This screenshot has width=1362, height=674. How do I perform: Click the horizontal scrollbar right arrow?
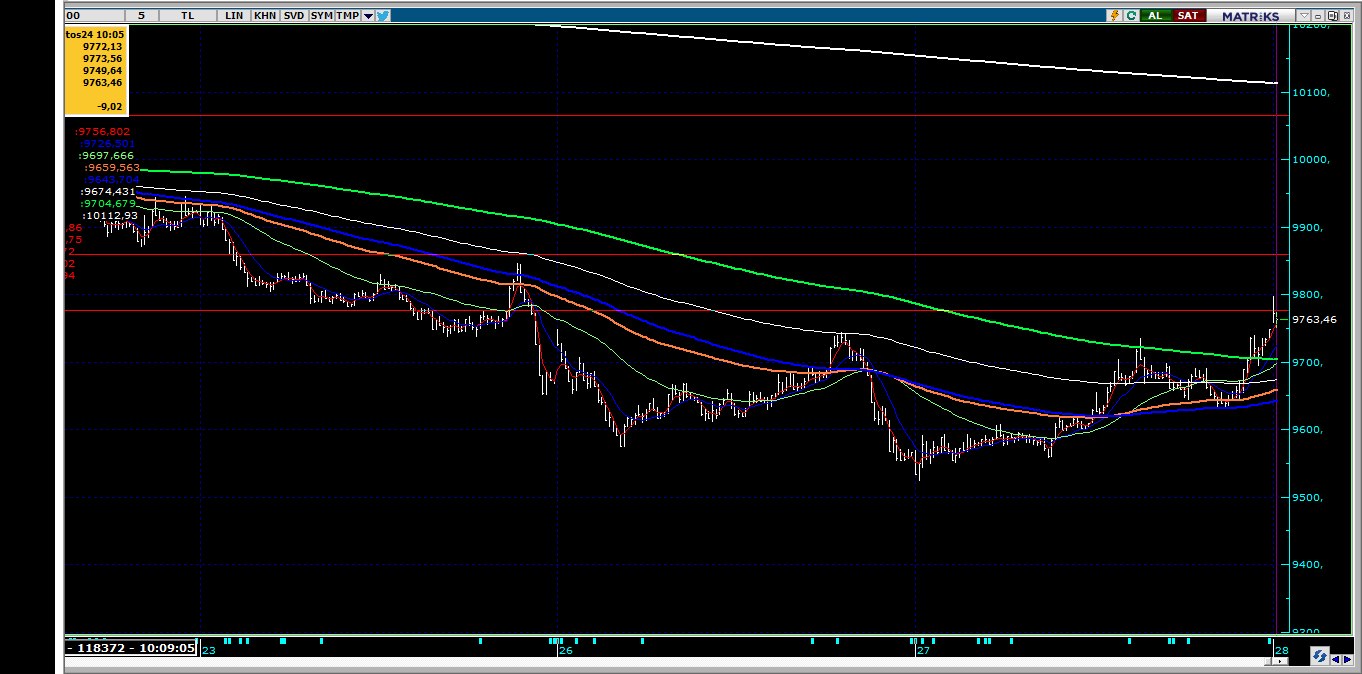(x=1280, y=661)
